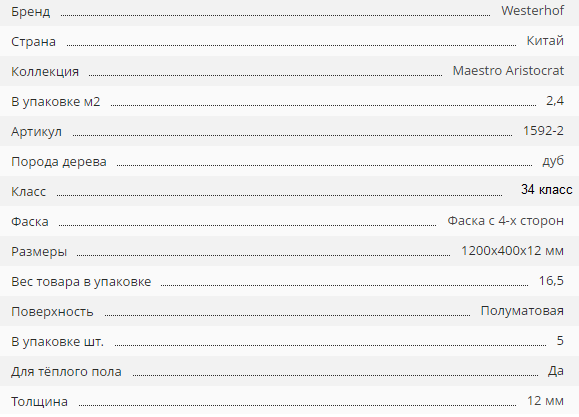Click the Да value for warm floor
Image resolution: width=579 pixels, height=417 pixels.
pos(556,370)
